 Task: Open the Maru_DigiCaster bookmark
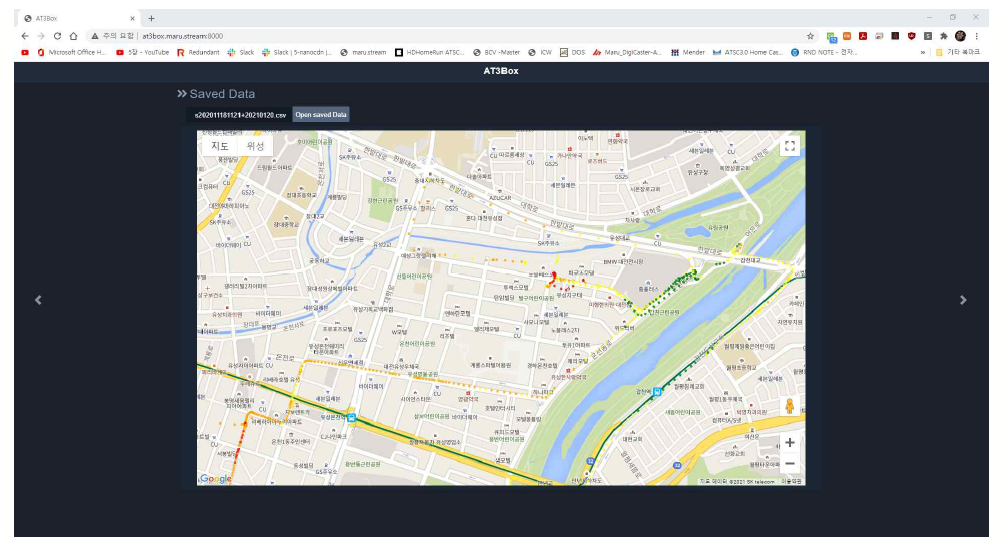[627, 53]
